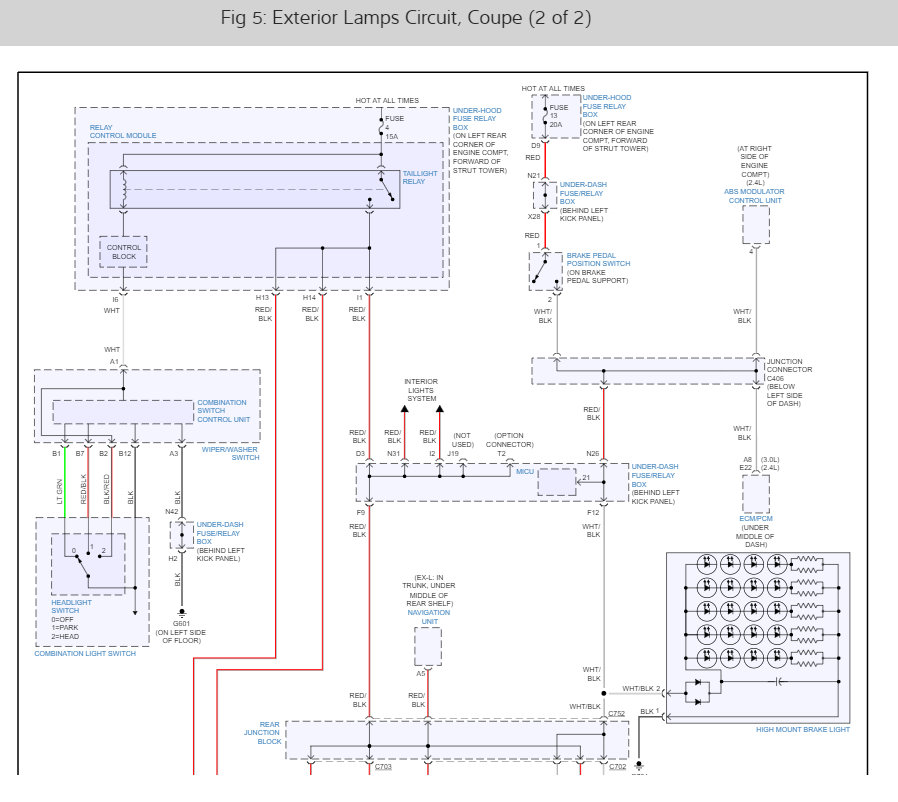Click the 'HEADLIGHT SWITCH' label
The width and height of the screenshot is (898, 802).
71,606
